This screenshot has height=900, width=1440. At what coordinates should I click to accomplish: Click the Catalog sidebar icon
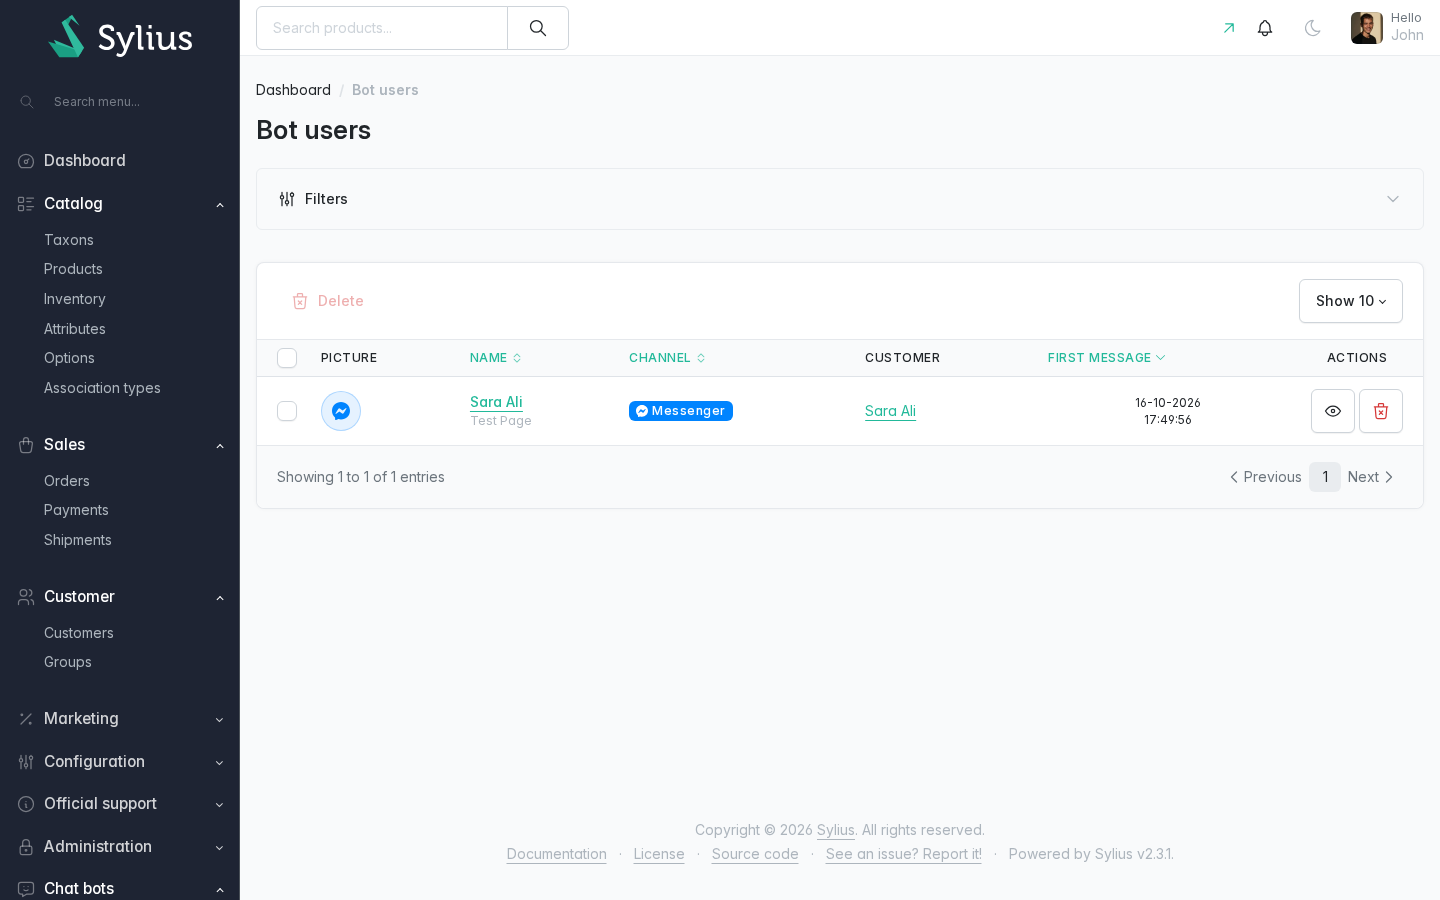pyautogui.click(x=26, y=204)
